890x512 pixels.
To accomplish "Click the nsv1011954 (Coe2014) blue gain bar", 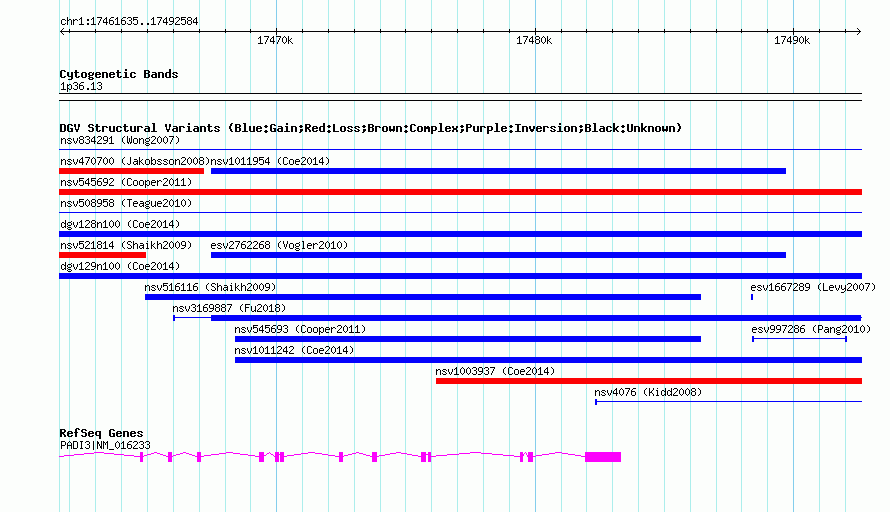I will click(498, 171).
